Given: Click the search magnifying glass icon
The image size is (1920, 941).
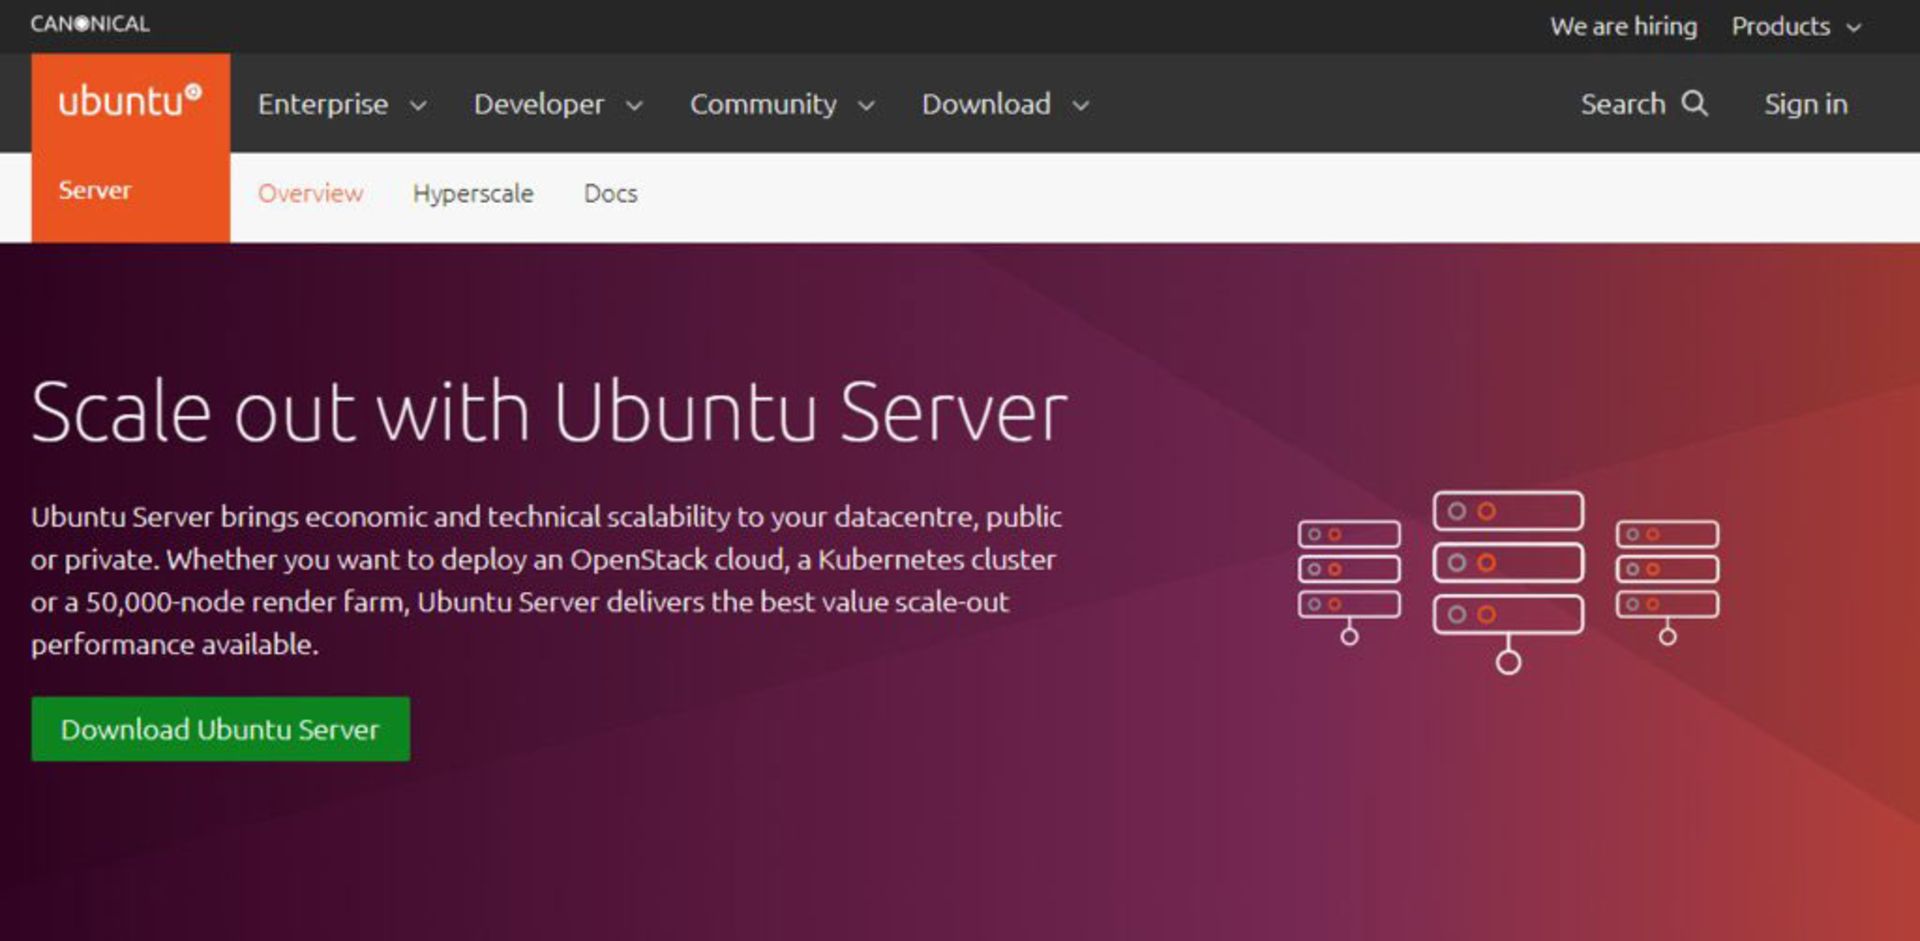Looking at the screenshot, I should pos(1694,103).
